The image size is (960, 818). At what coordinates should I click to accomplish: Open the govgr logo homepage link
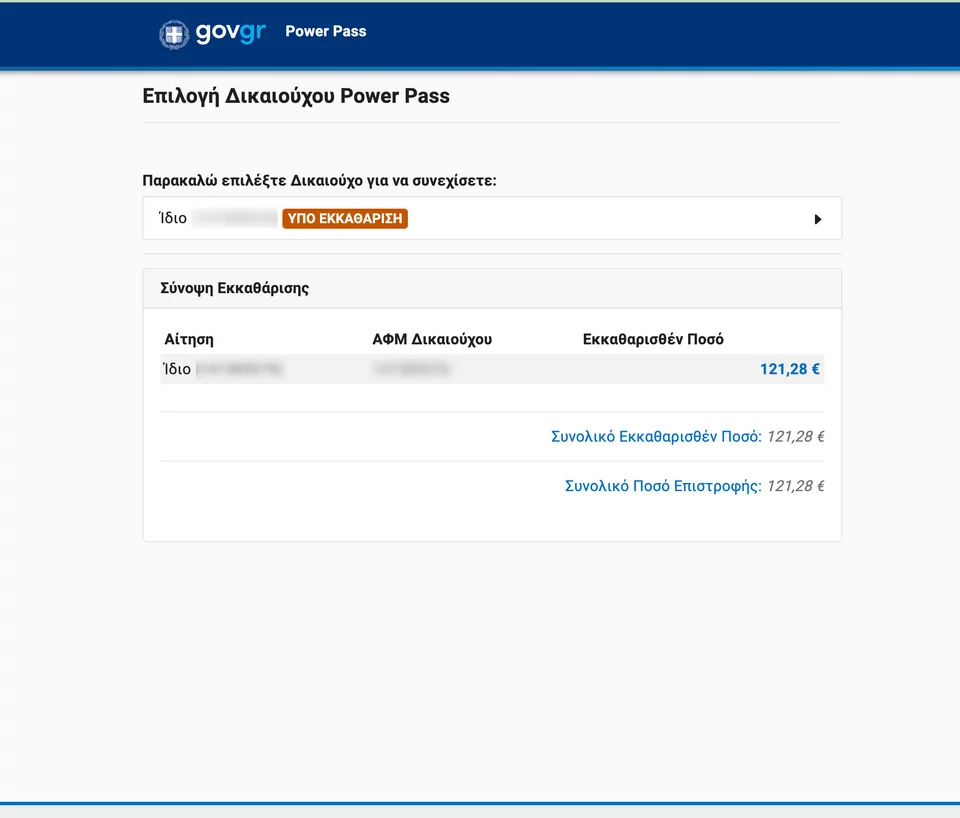pyautogui.click(x=212, y=34)
